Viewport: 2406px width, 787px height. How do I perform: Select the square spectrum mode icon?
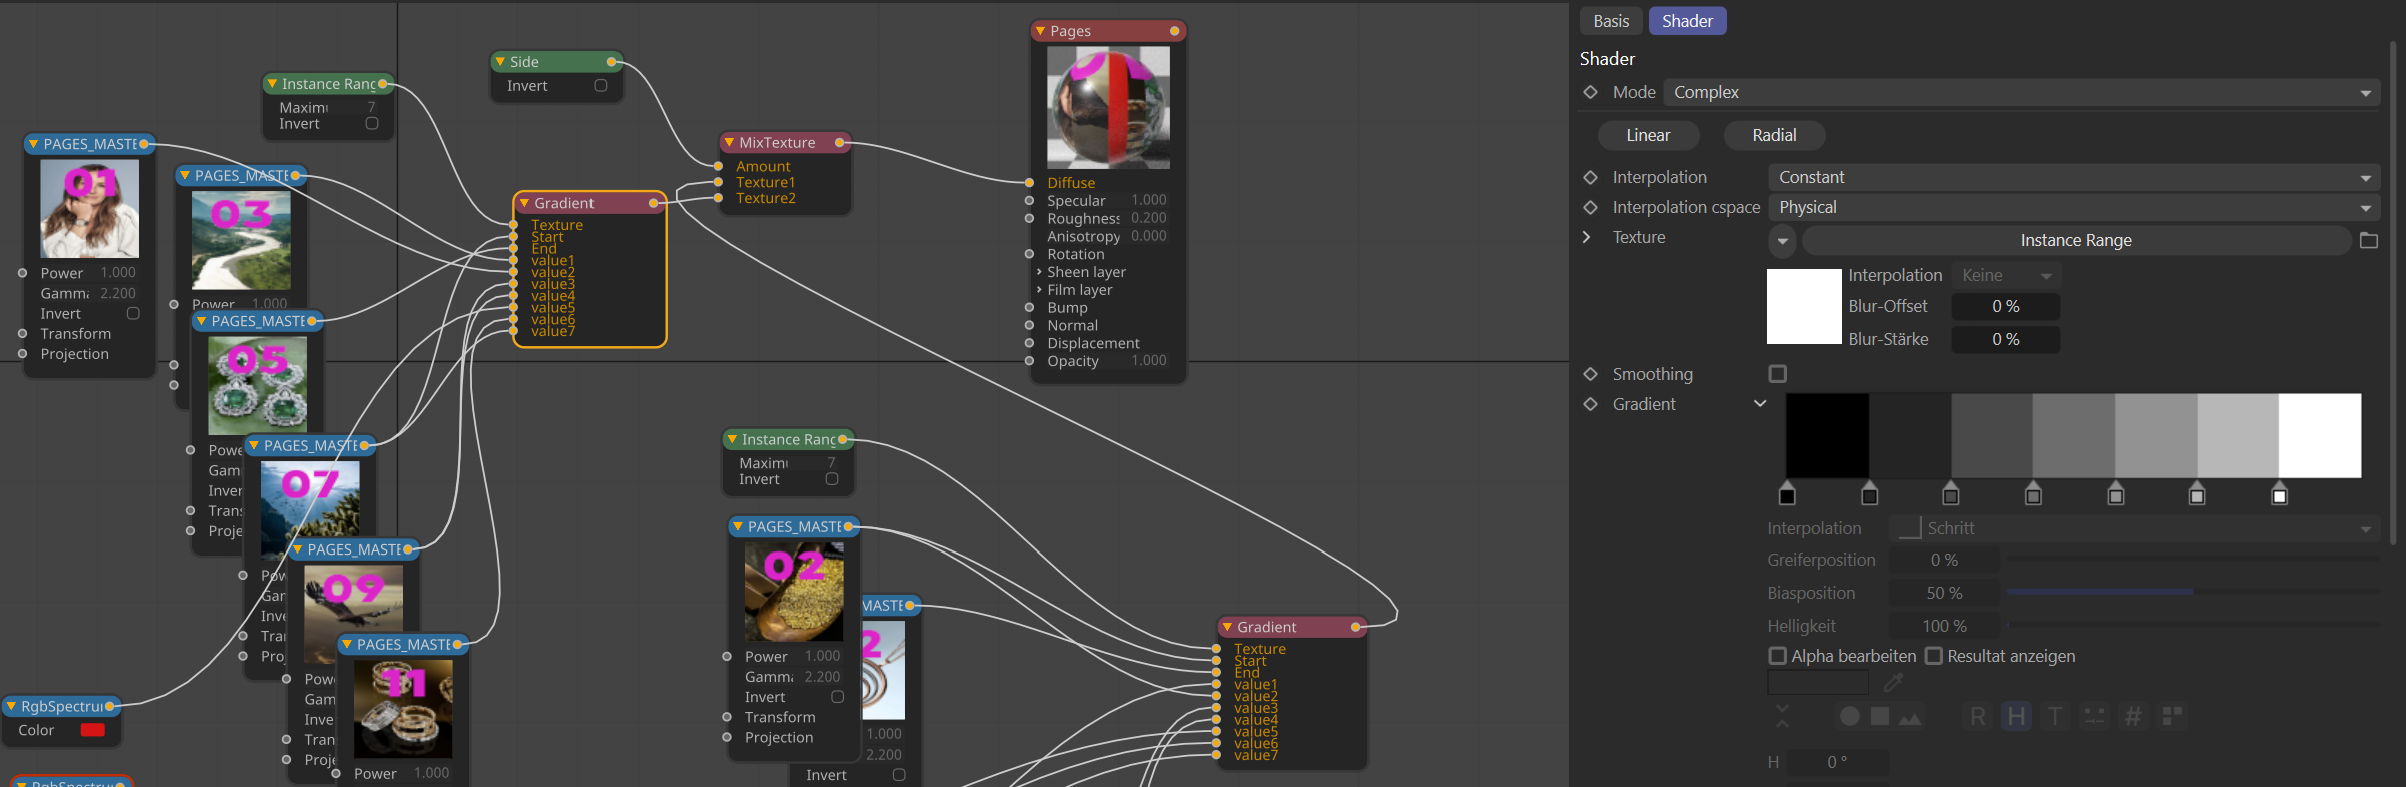click(x=1880, y=716)
